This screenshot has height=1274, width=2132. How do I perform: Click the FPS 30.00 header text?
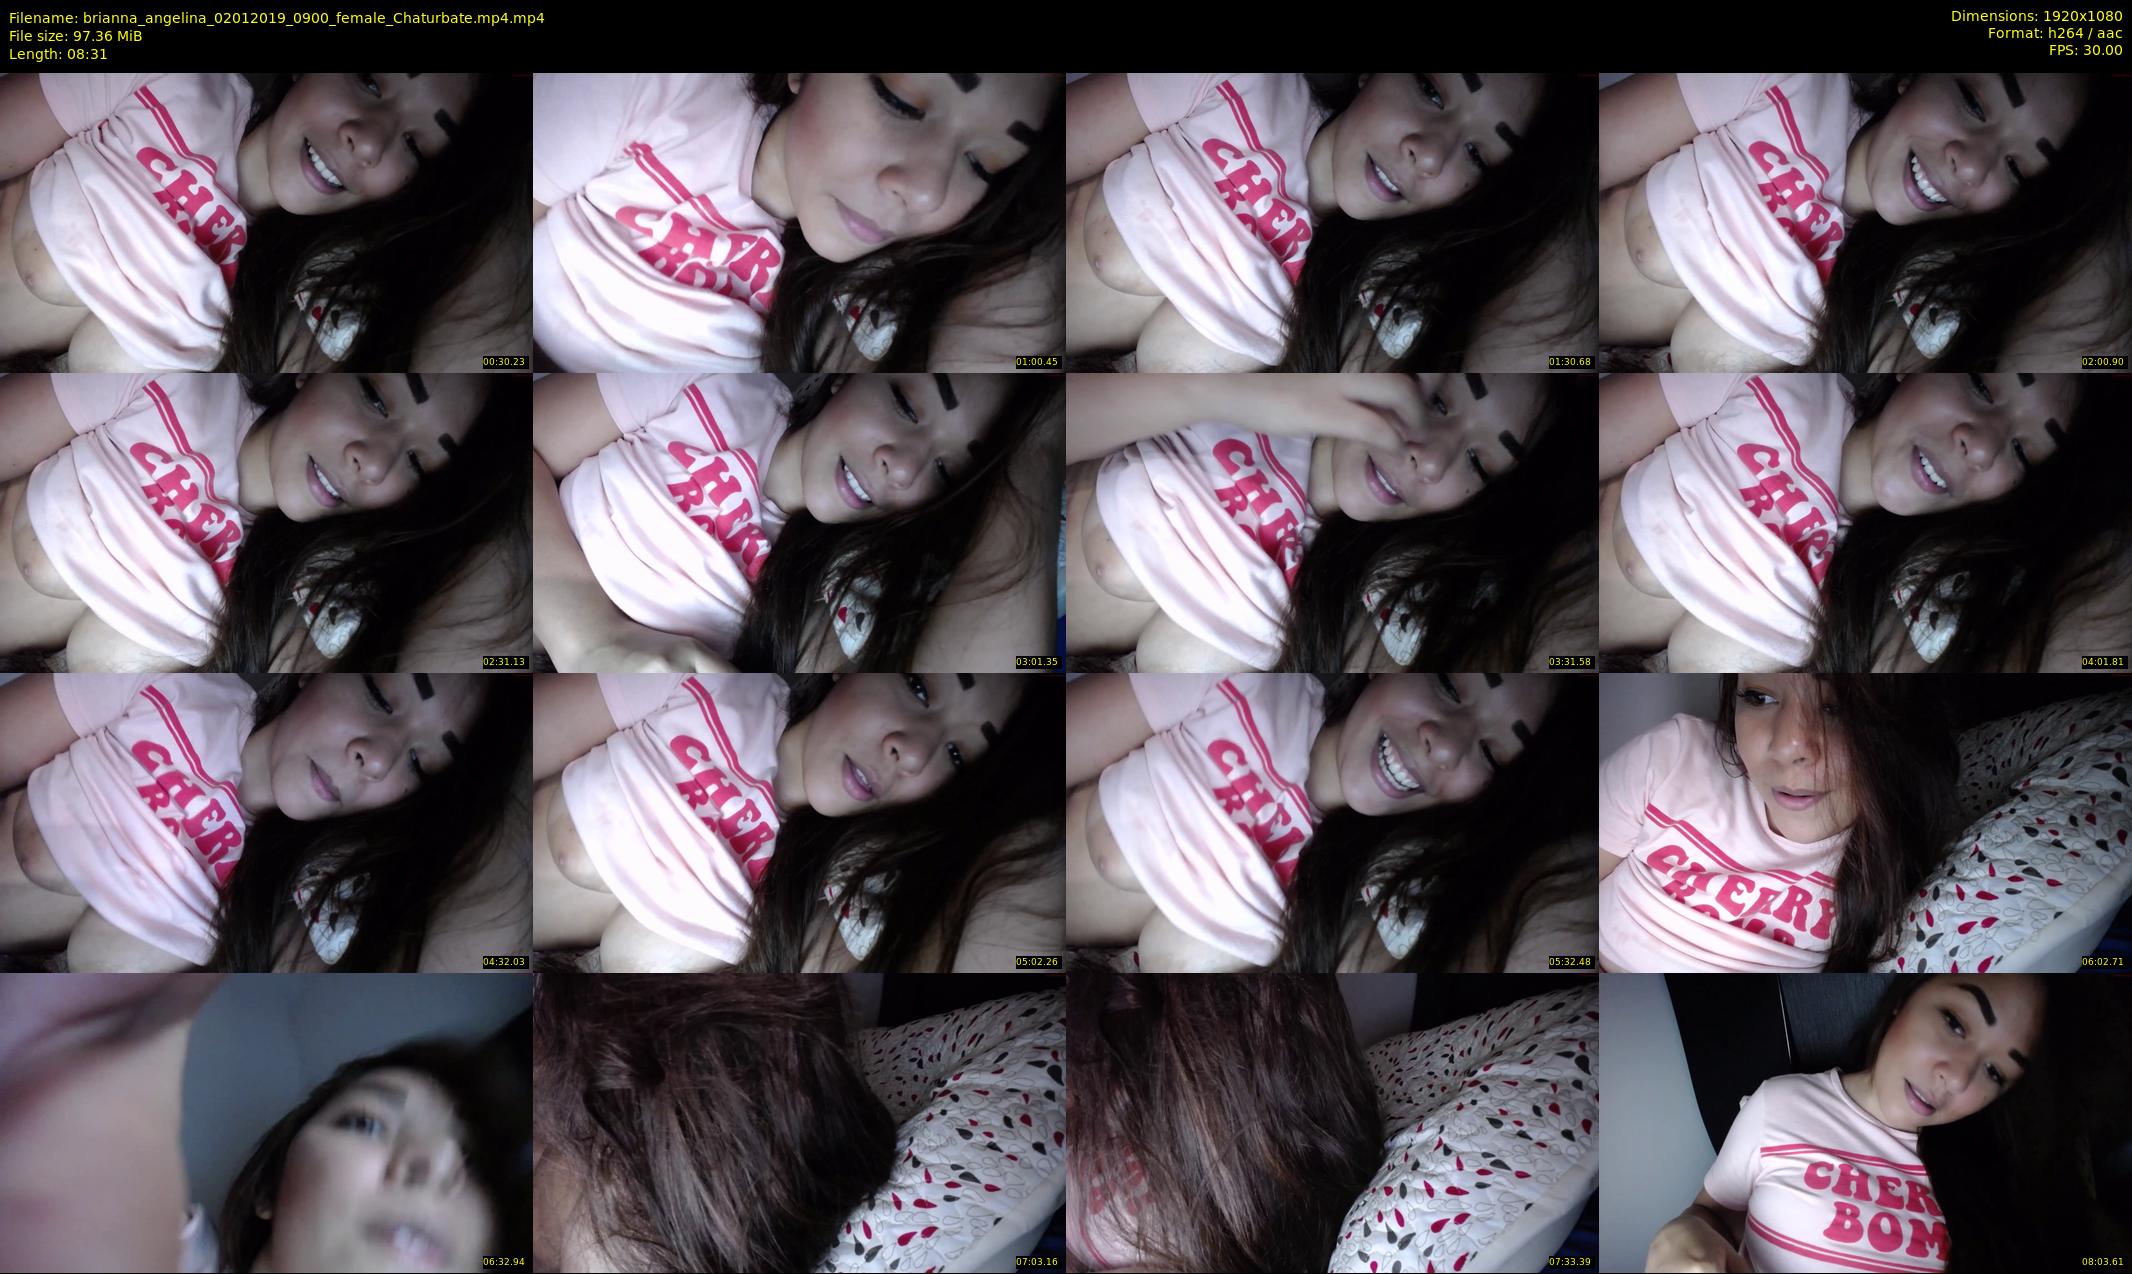point(2085,50)
